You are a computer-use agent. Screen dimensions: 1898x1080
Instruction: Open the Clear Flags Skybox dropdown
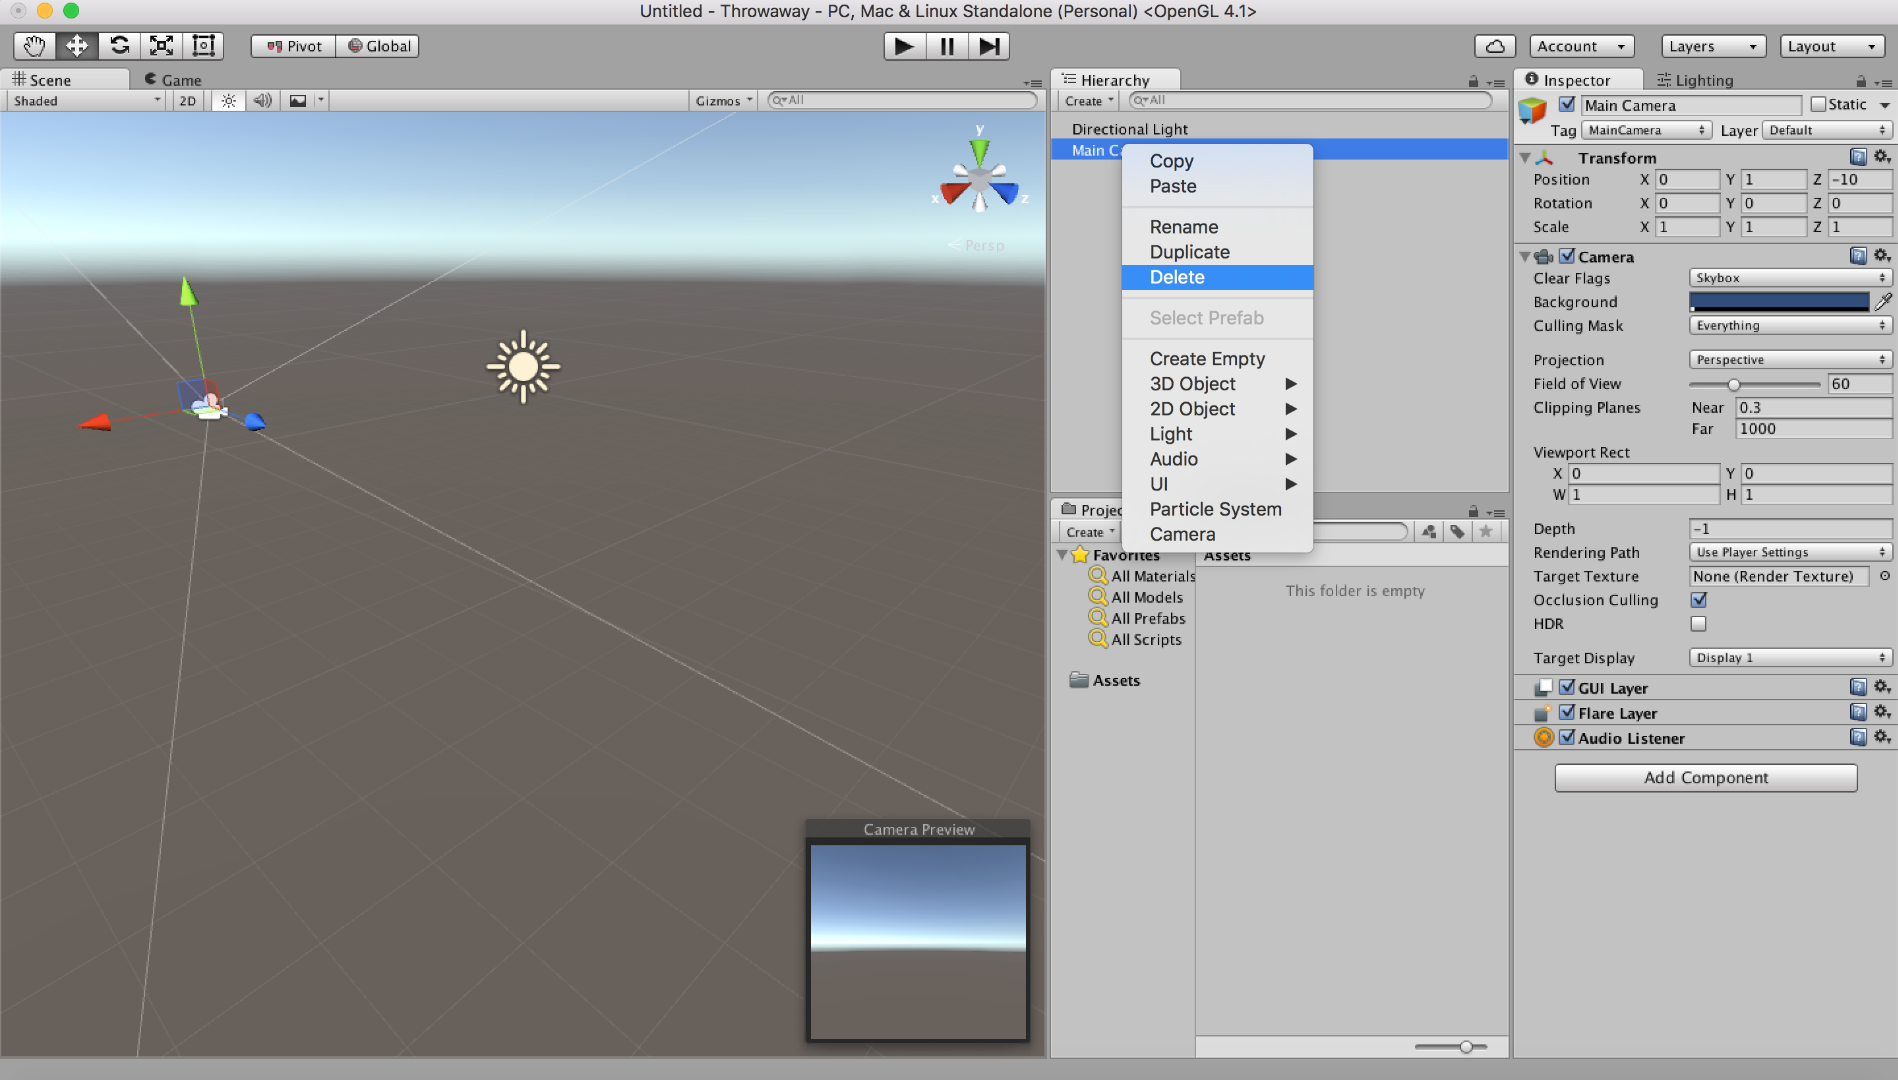point(1789,277)
